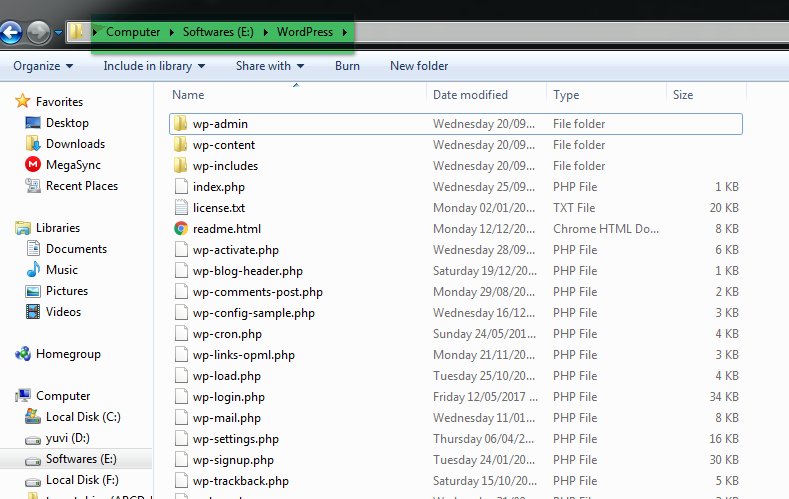
Task: Select the wp-admin folder icon
Action: (x=181, y=123)
